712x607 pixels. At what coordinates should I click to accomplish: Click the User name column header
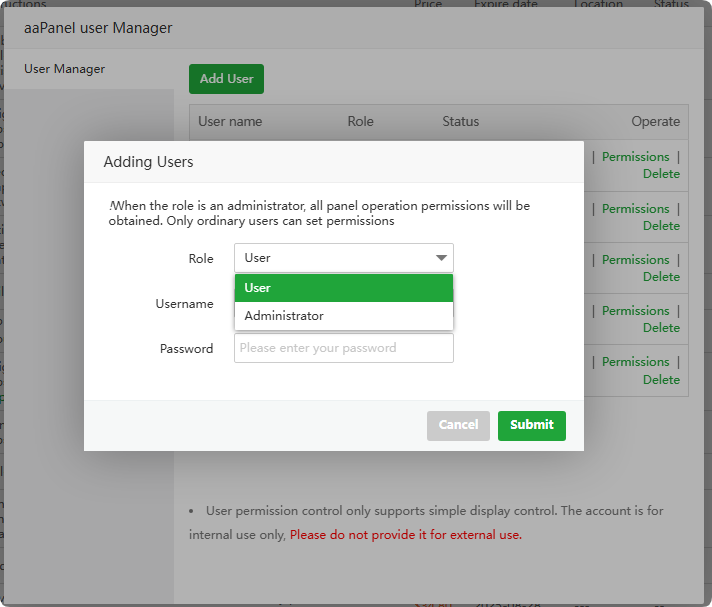(x=230, y=122)
